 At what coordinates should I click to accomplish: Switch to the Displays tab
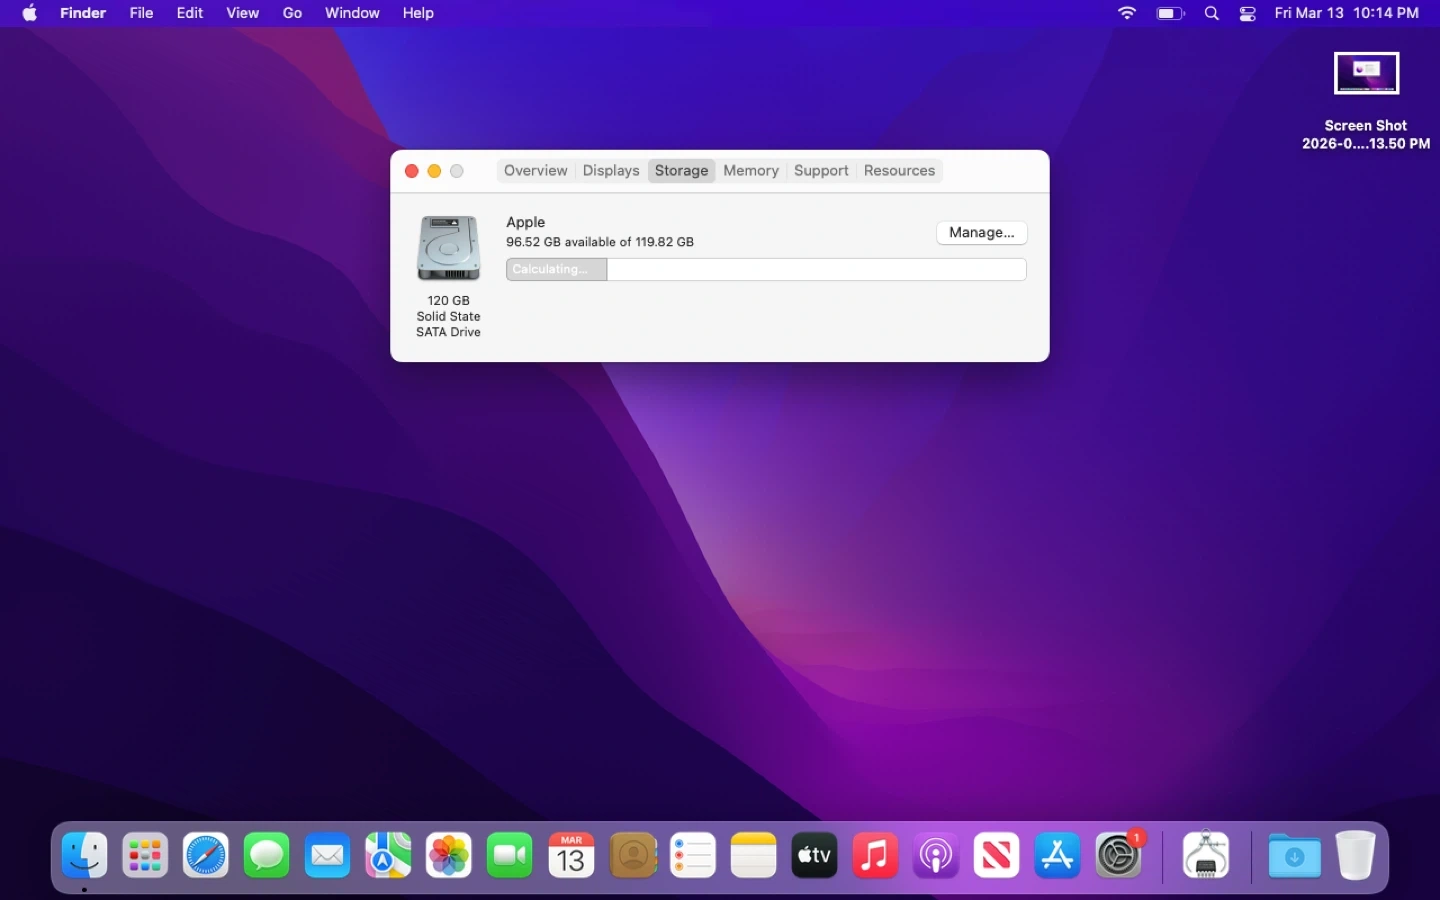[610, 171]
